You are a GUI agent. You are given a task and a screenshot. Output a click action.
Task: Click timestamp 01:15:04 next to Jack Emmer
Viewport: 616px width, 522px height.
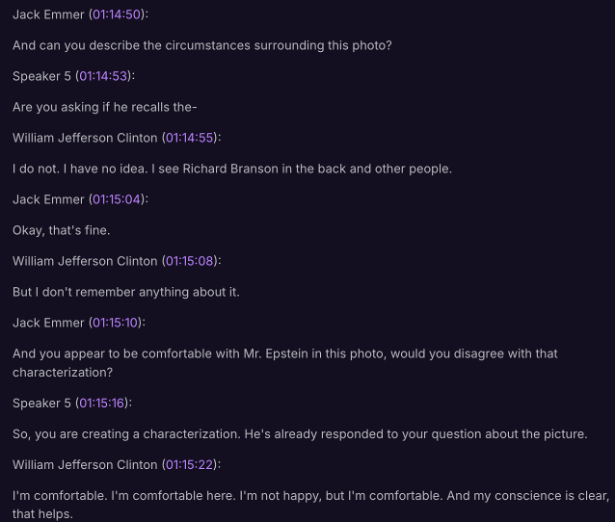point(117,199)
